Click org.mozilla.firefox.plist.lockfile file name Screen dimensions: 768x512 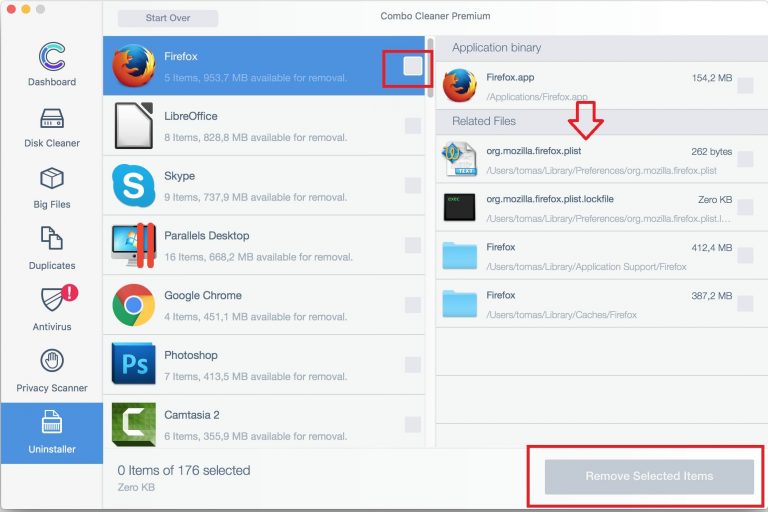coord(550,199)
